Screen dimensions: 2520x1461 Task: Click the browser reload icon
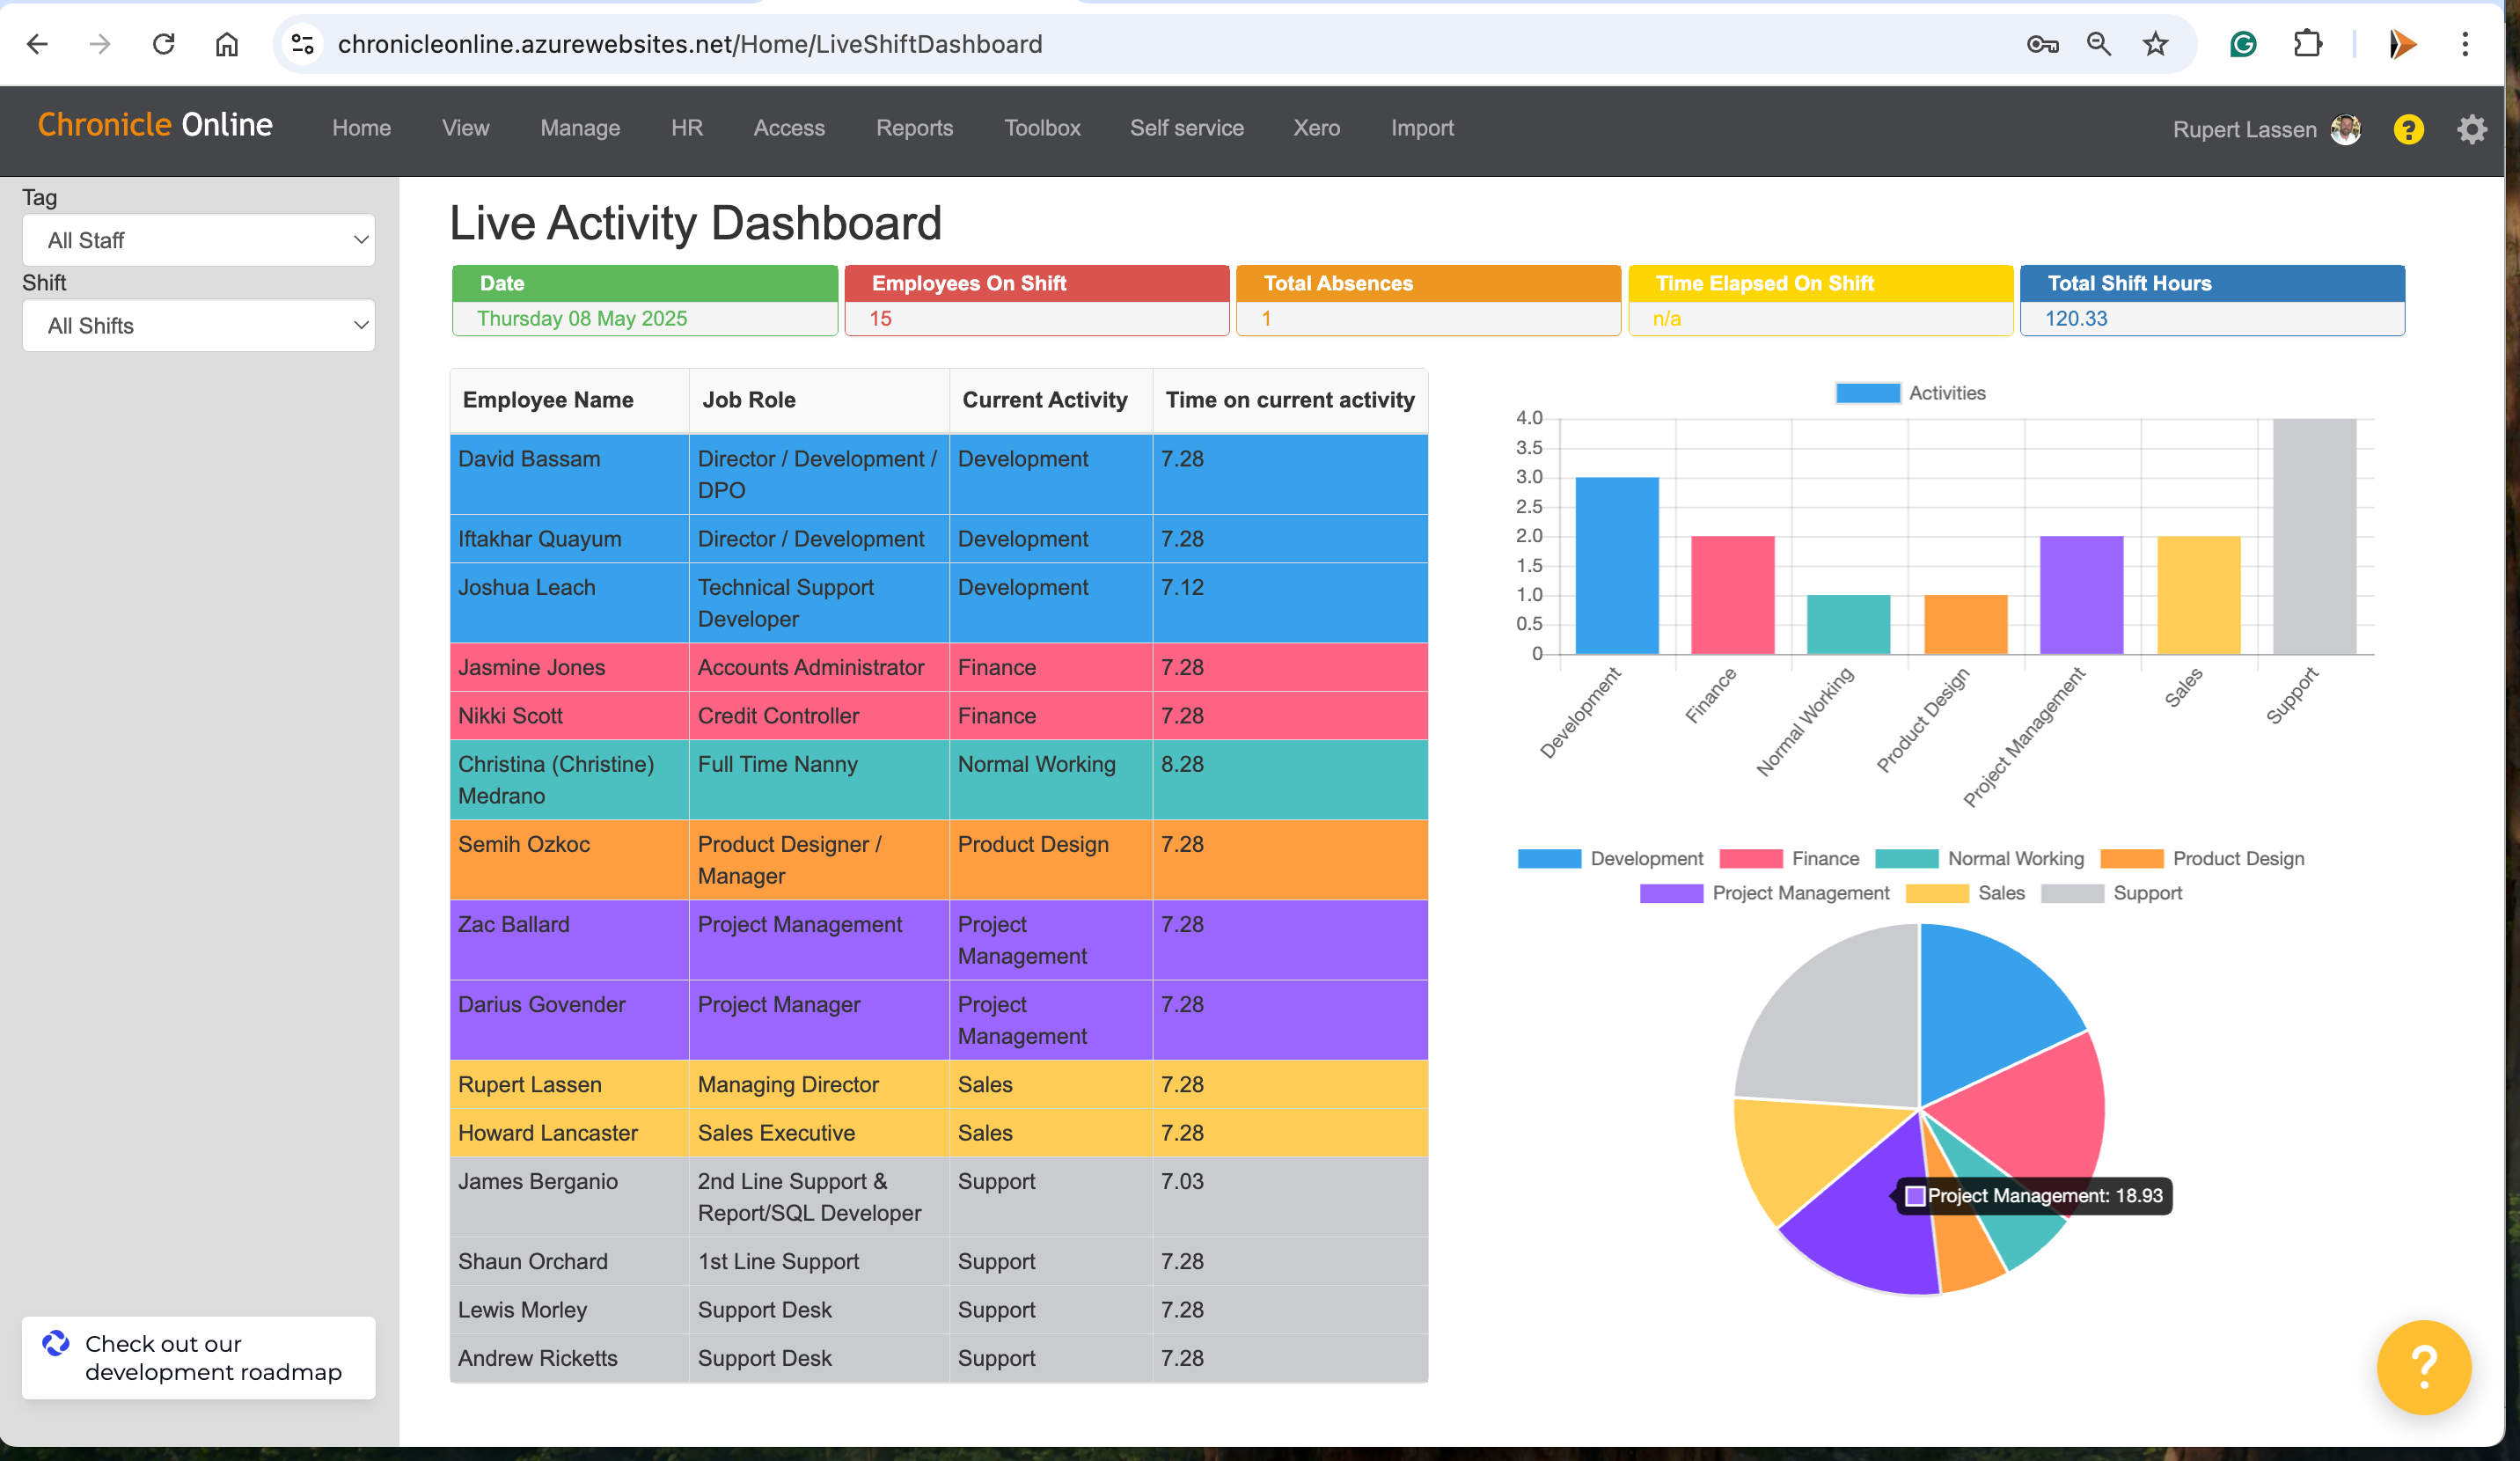[x=163, y=44]
